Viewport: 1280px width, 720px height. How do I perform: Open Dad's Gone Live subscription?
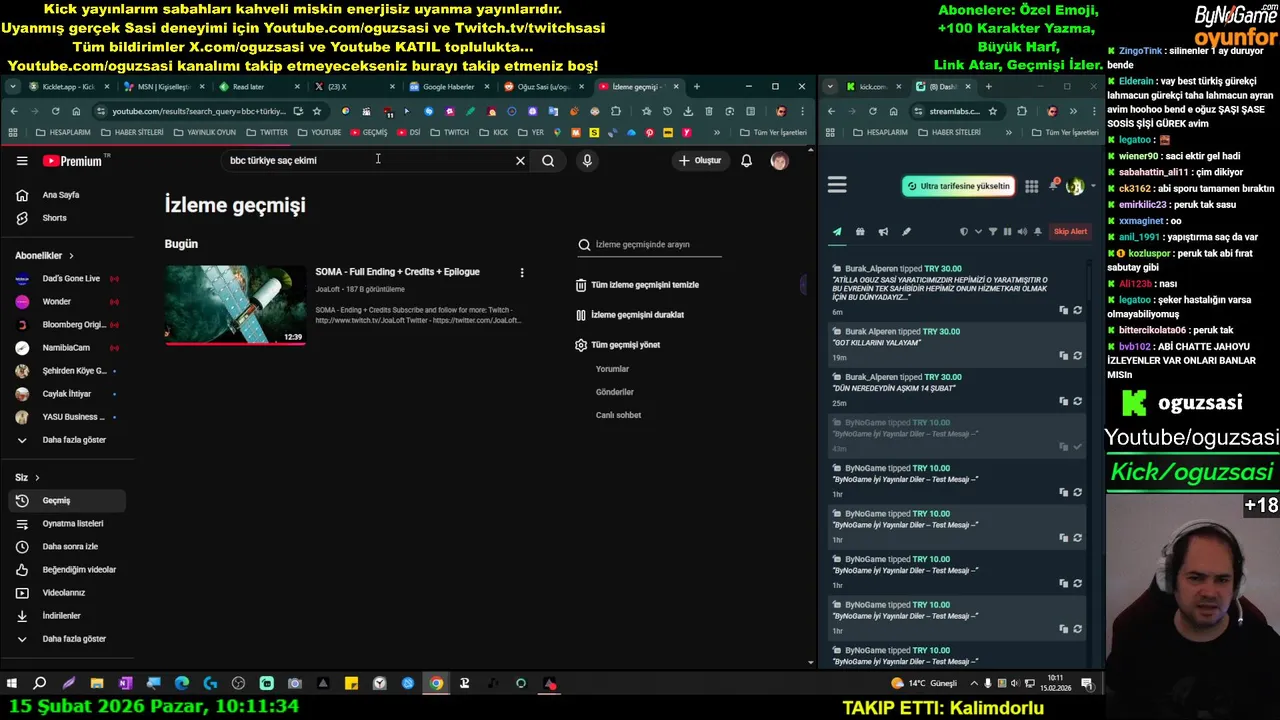tap(68, 278)
